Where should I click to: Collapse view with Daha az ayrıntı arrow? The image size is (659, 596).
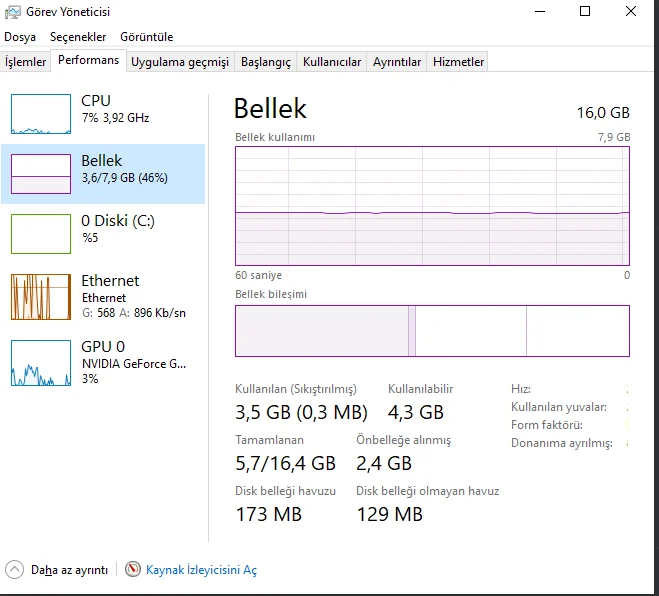click(x=14, y=570)
